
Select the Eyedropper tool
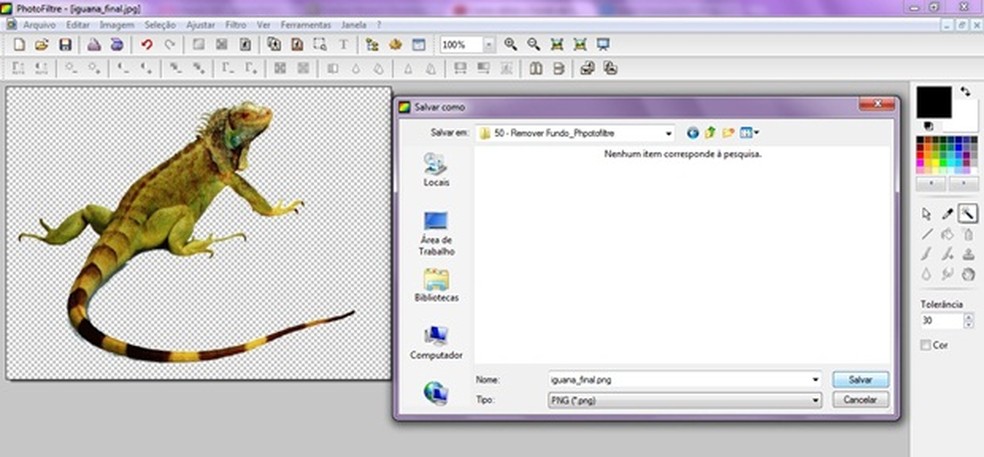[948, 214]
